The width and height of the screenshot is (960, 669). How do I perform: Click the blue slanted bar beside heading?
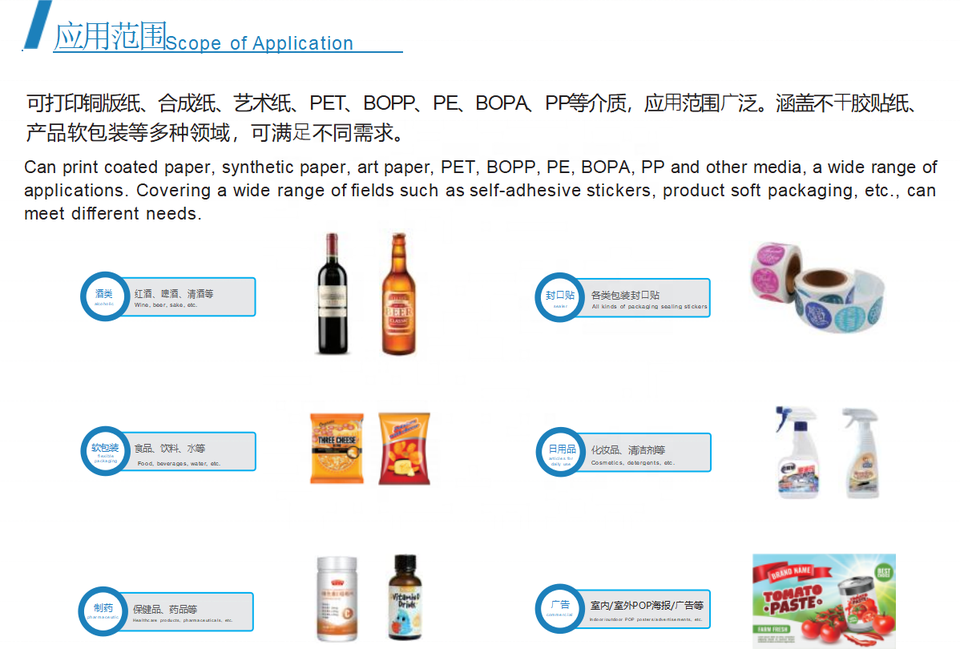[x=37, y=24]
